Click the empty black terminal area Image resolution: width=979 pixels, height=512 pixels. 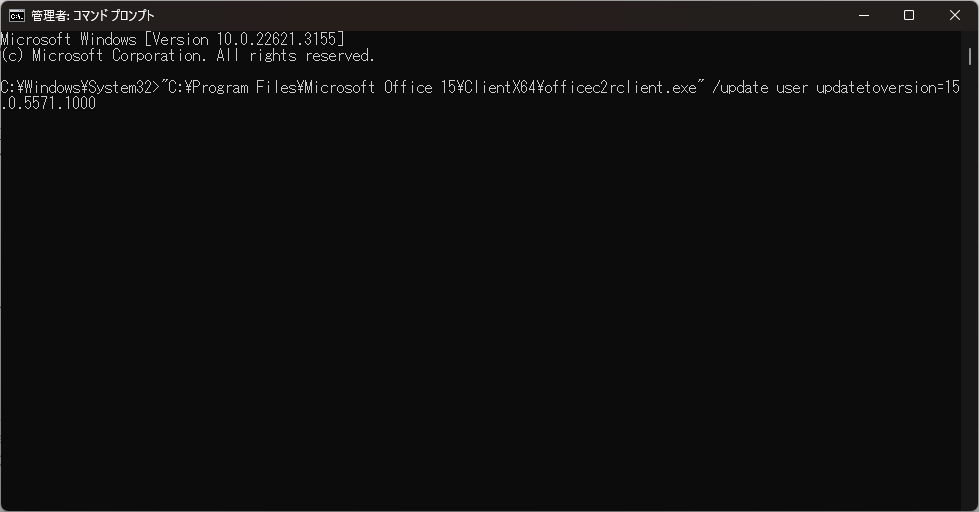[x=480, y=320]
